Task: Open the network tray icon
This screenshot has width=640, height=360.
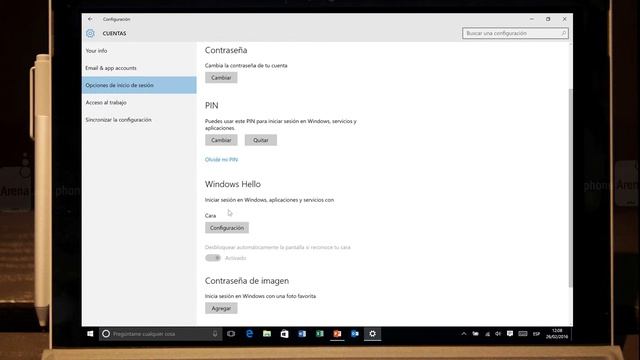Action: coord(487,334)
